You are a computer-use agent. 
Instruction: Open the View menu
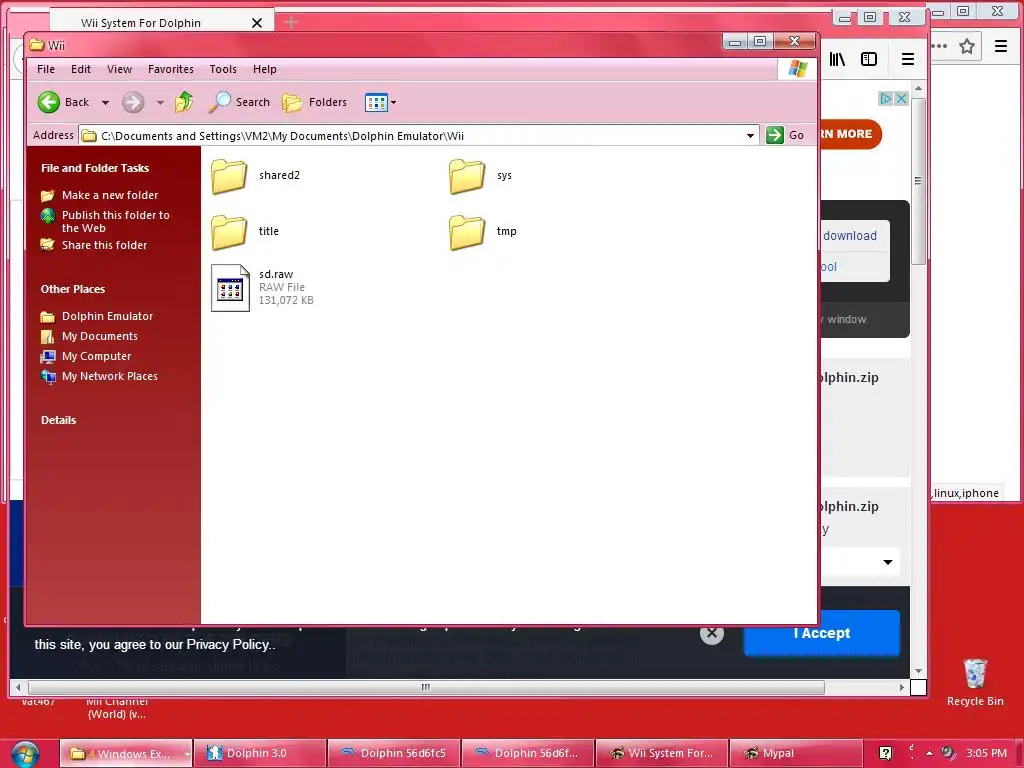pos(120,69)
